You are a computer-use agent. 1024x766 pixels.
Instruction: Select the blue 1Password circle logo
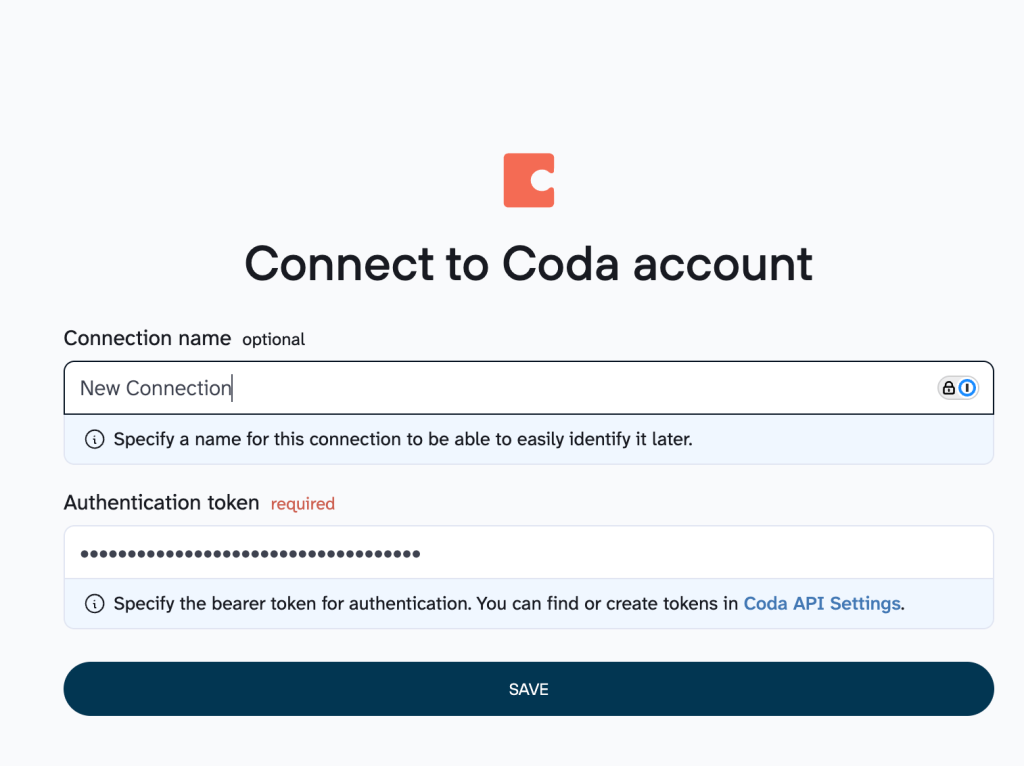(968, 388)
